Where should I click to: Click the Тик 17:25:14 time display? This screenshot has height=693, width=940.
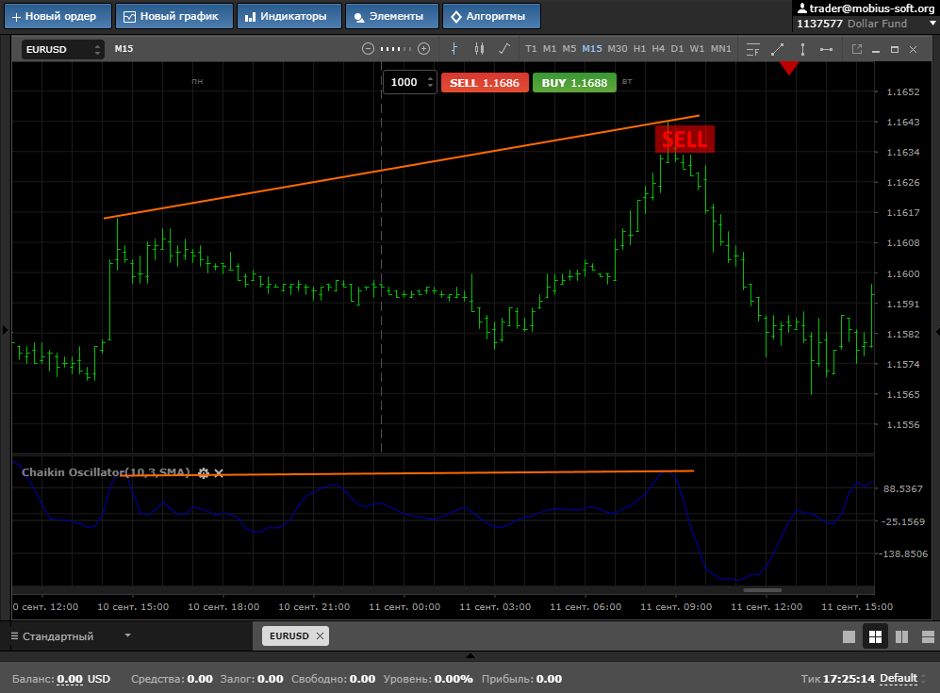point(838,679)
